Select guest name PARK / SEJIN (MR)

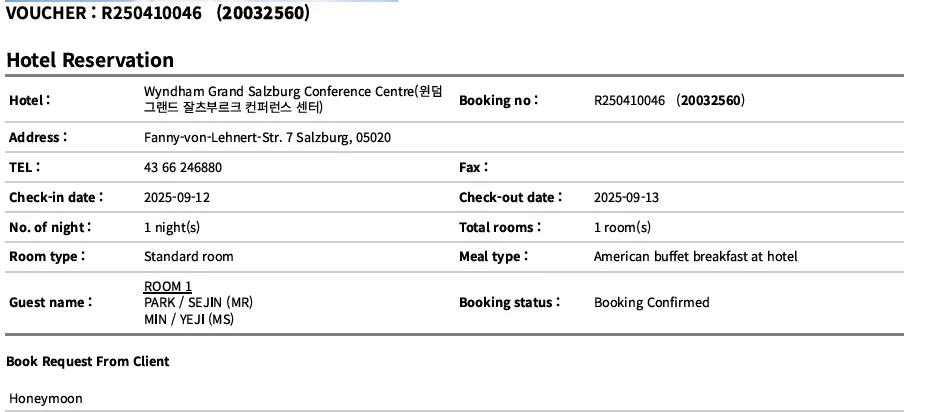198,302
